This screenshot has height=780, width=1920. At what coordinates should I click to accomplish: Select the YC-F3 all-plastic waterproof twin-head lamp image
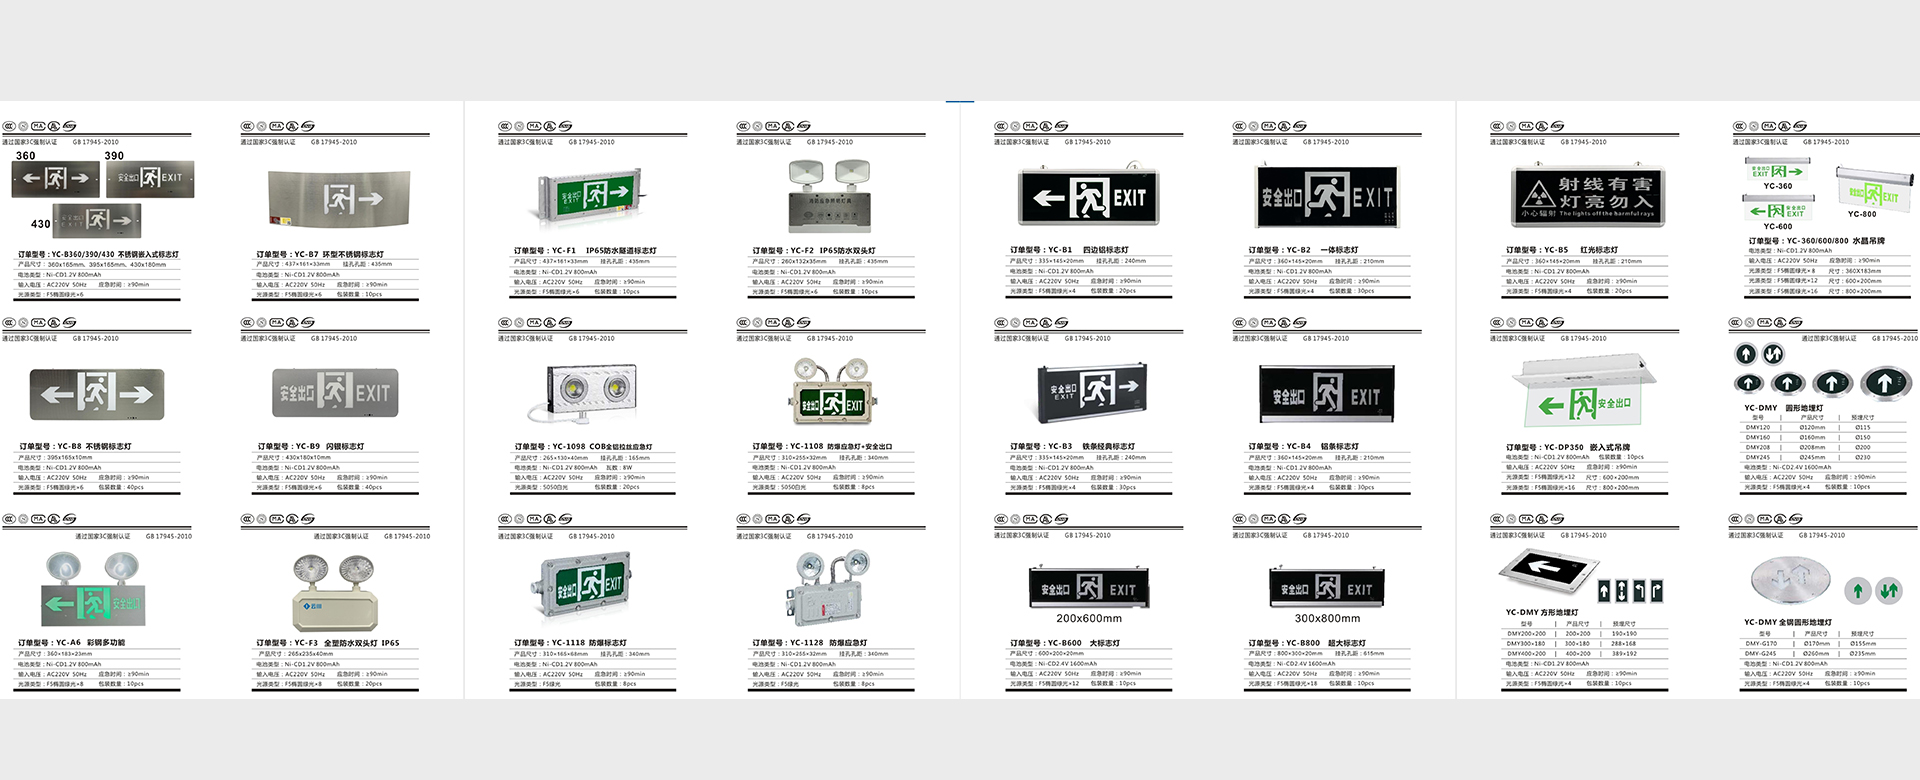pos(334,593)
